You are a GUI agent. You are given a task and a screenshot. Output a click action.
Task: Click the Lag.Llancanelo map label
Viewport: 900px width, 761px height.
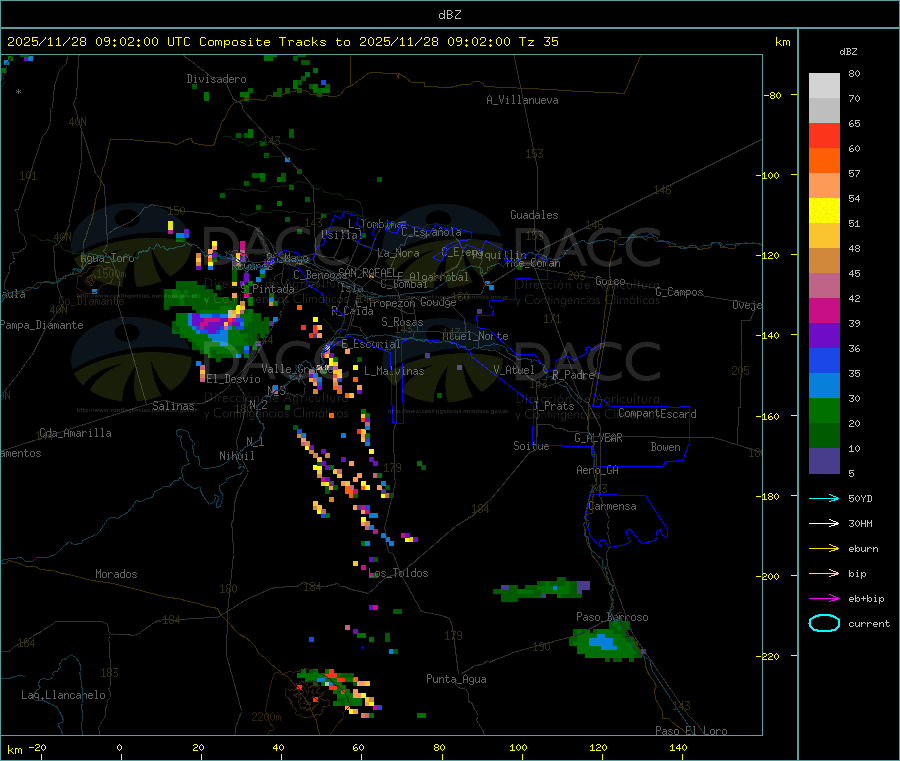point(63,695)
